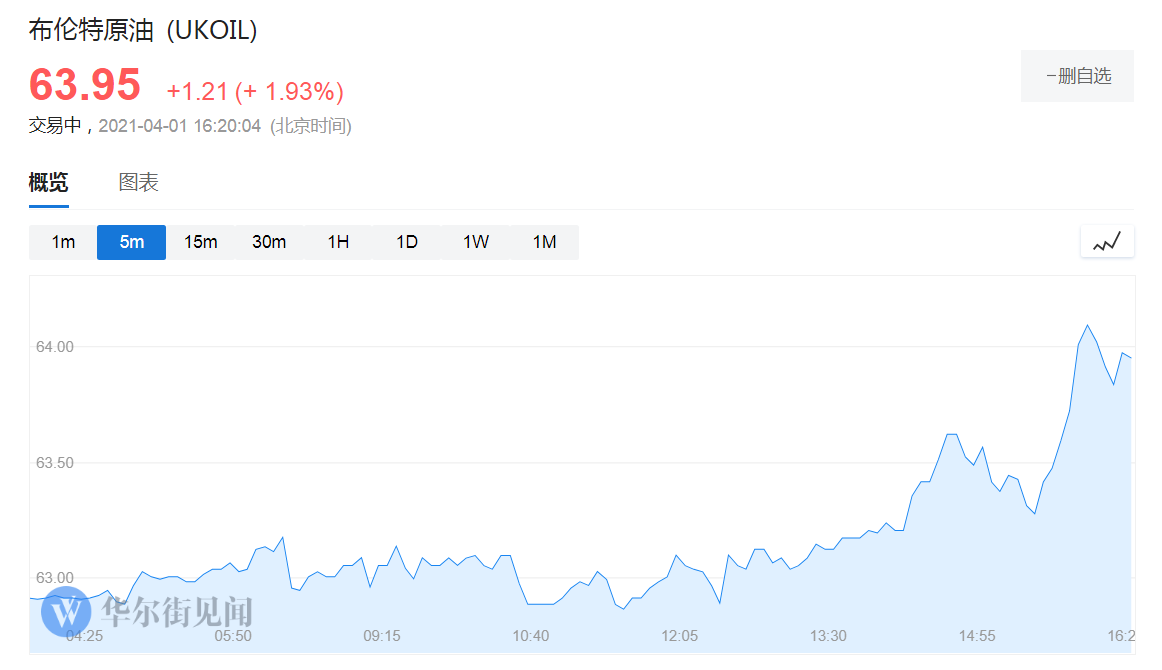The width and height of the screenshot is (1162, 670).
Task: Select the 5m timeframe
Action: (131, 242)
